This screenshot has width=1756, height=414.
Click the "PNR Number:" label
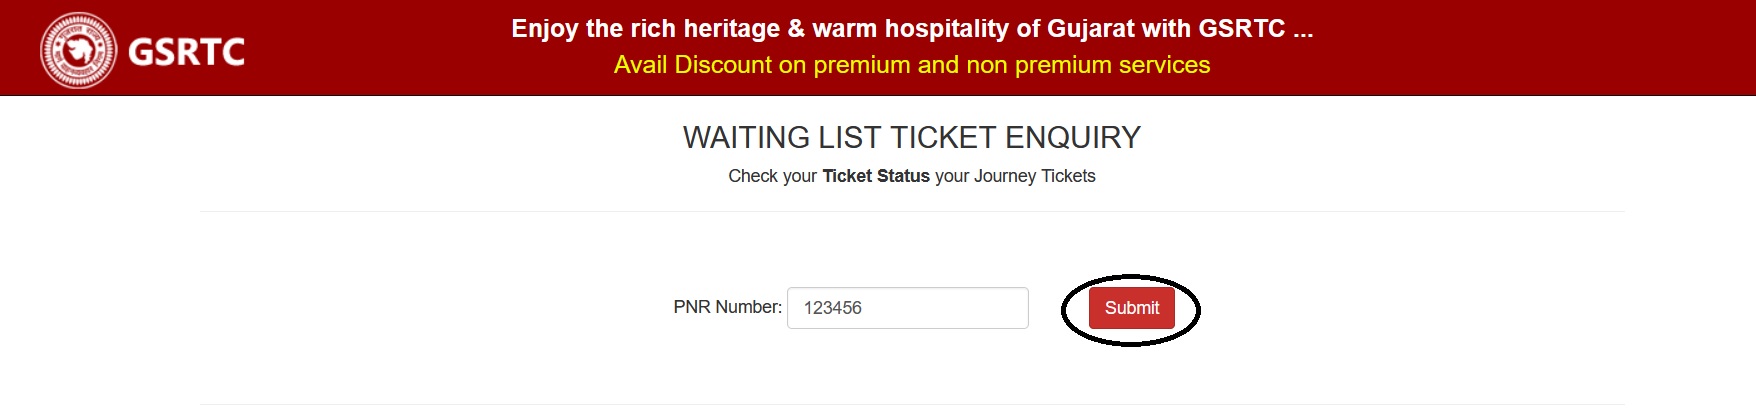pos(727,307)
